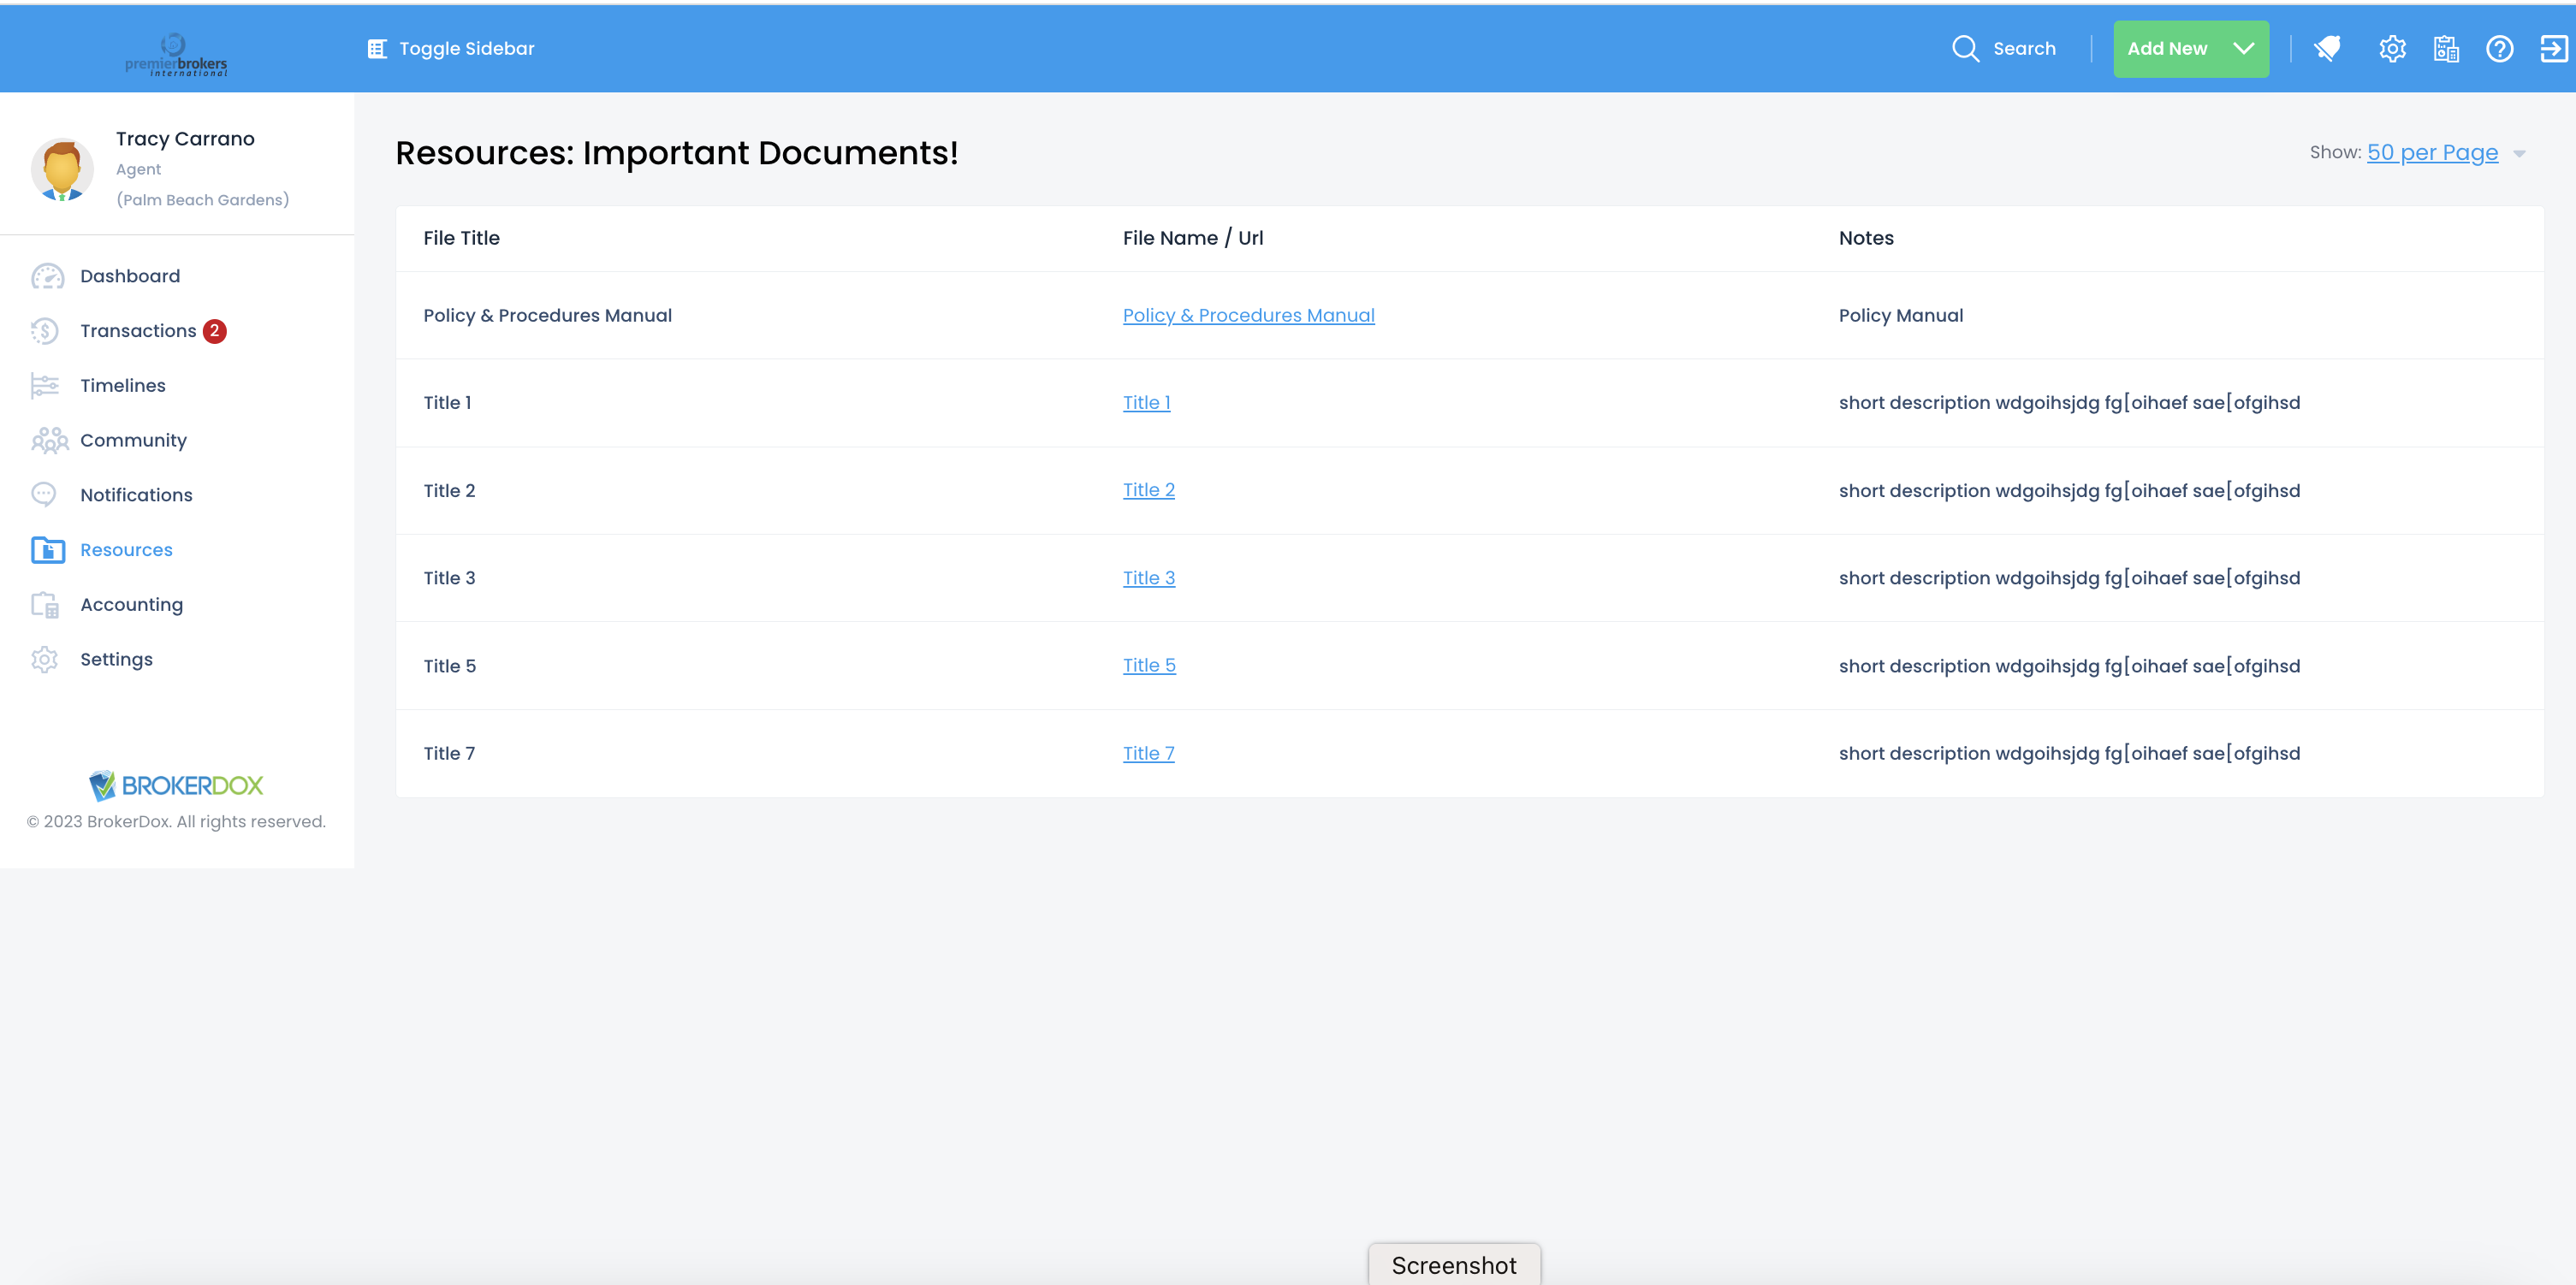Click the Search text in header

point(2024,49)
